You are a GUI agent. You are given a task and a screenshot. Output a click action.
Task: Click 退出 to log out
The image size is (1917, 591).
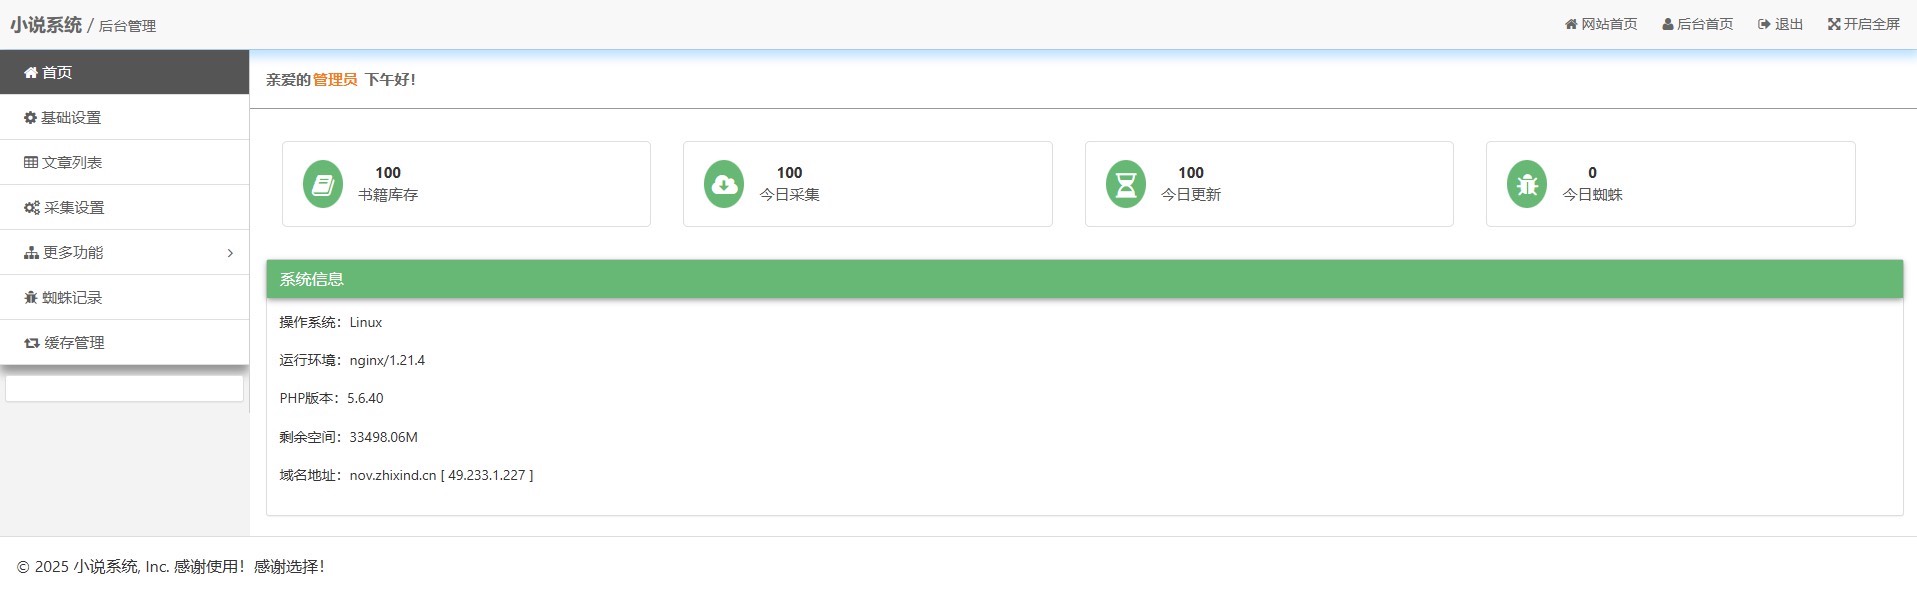(1781, 24)
